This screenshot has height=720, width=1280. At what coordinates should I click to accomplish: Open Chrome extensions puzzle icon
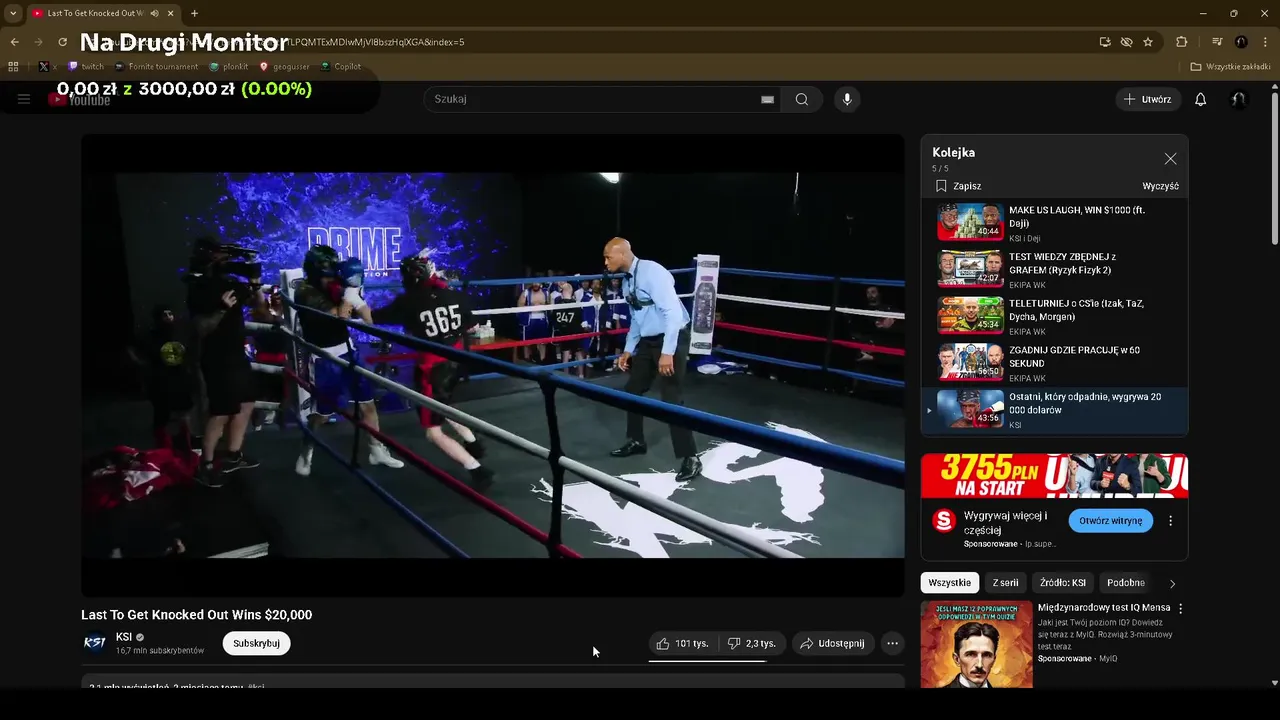pyautogui.click(x=1182, y=42)
